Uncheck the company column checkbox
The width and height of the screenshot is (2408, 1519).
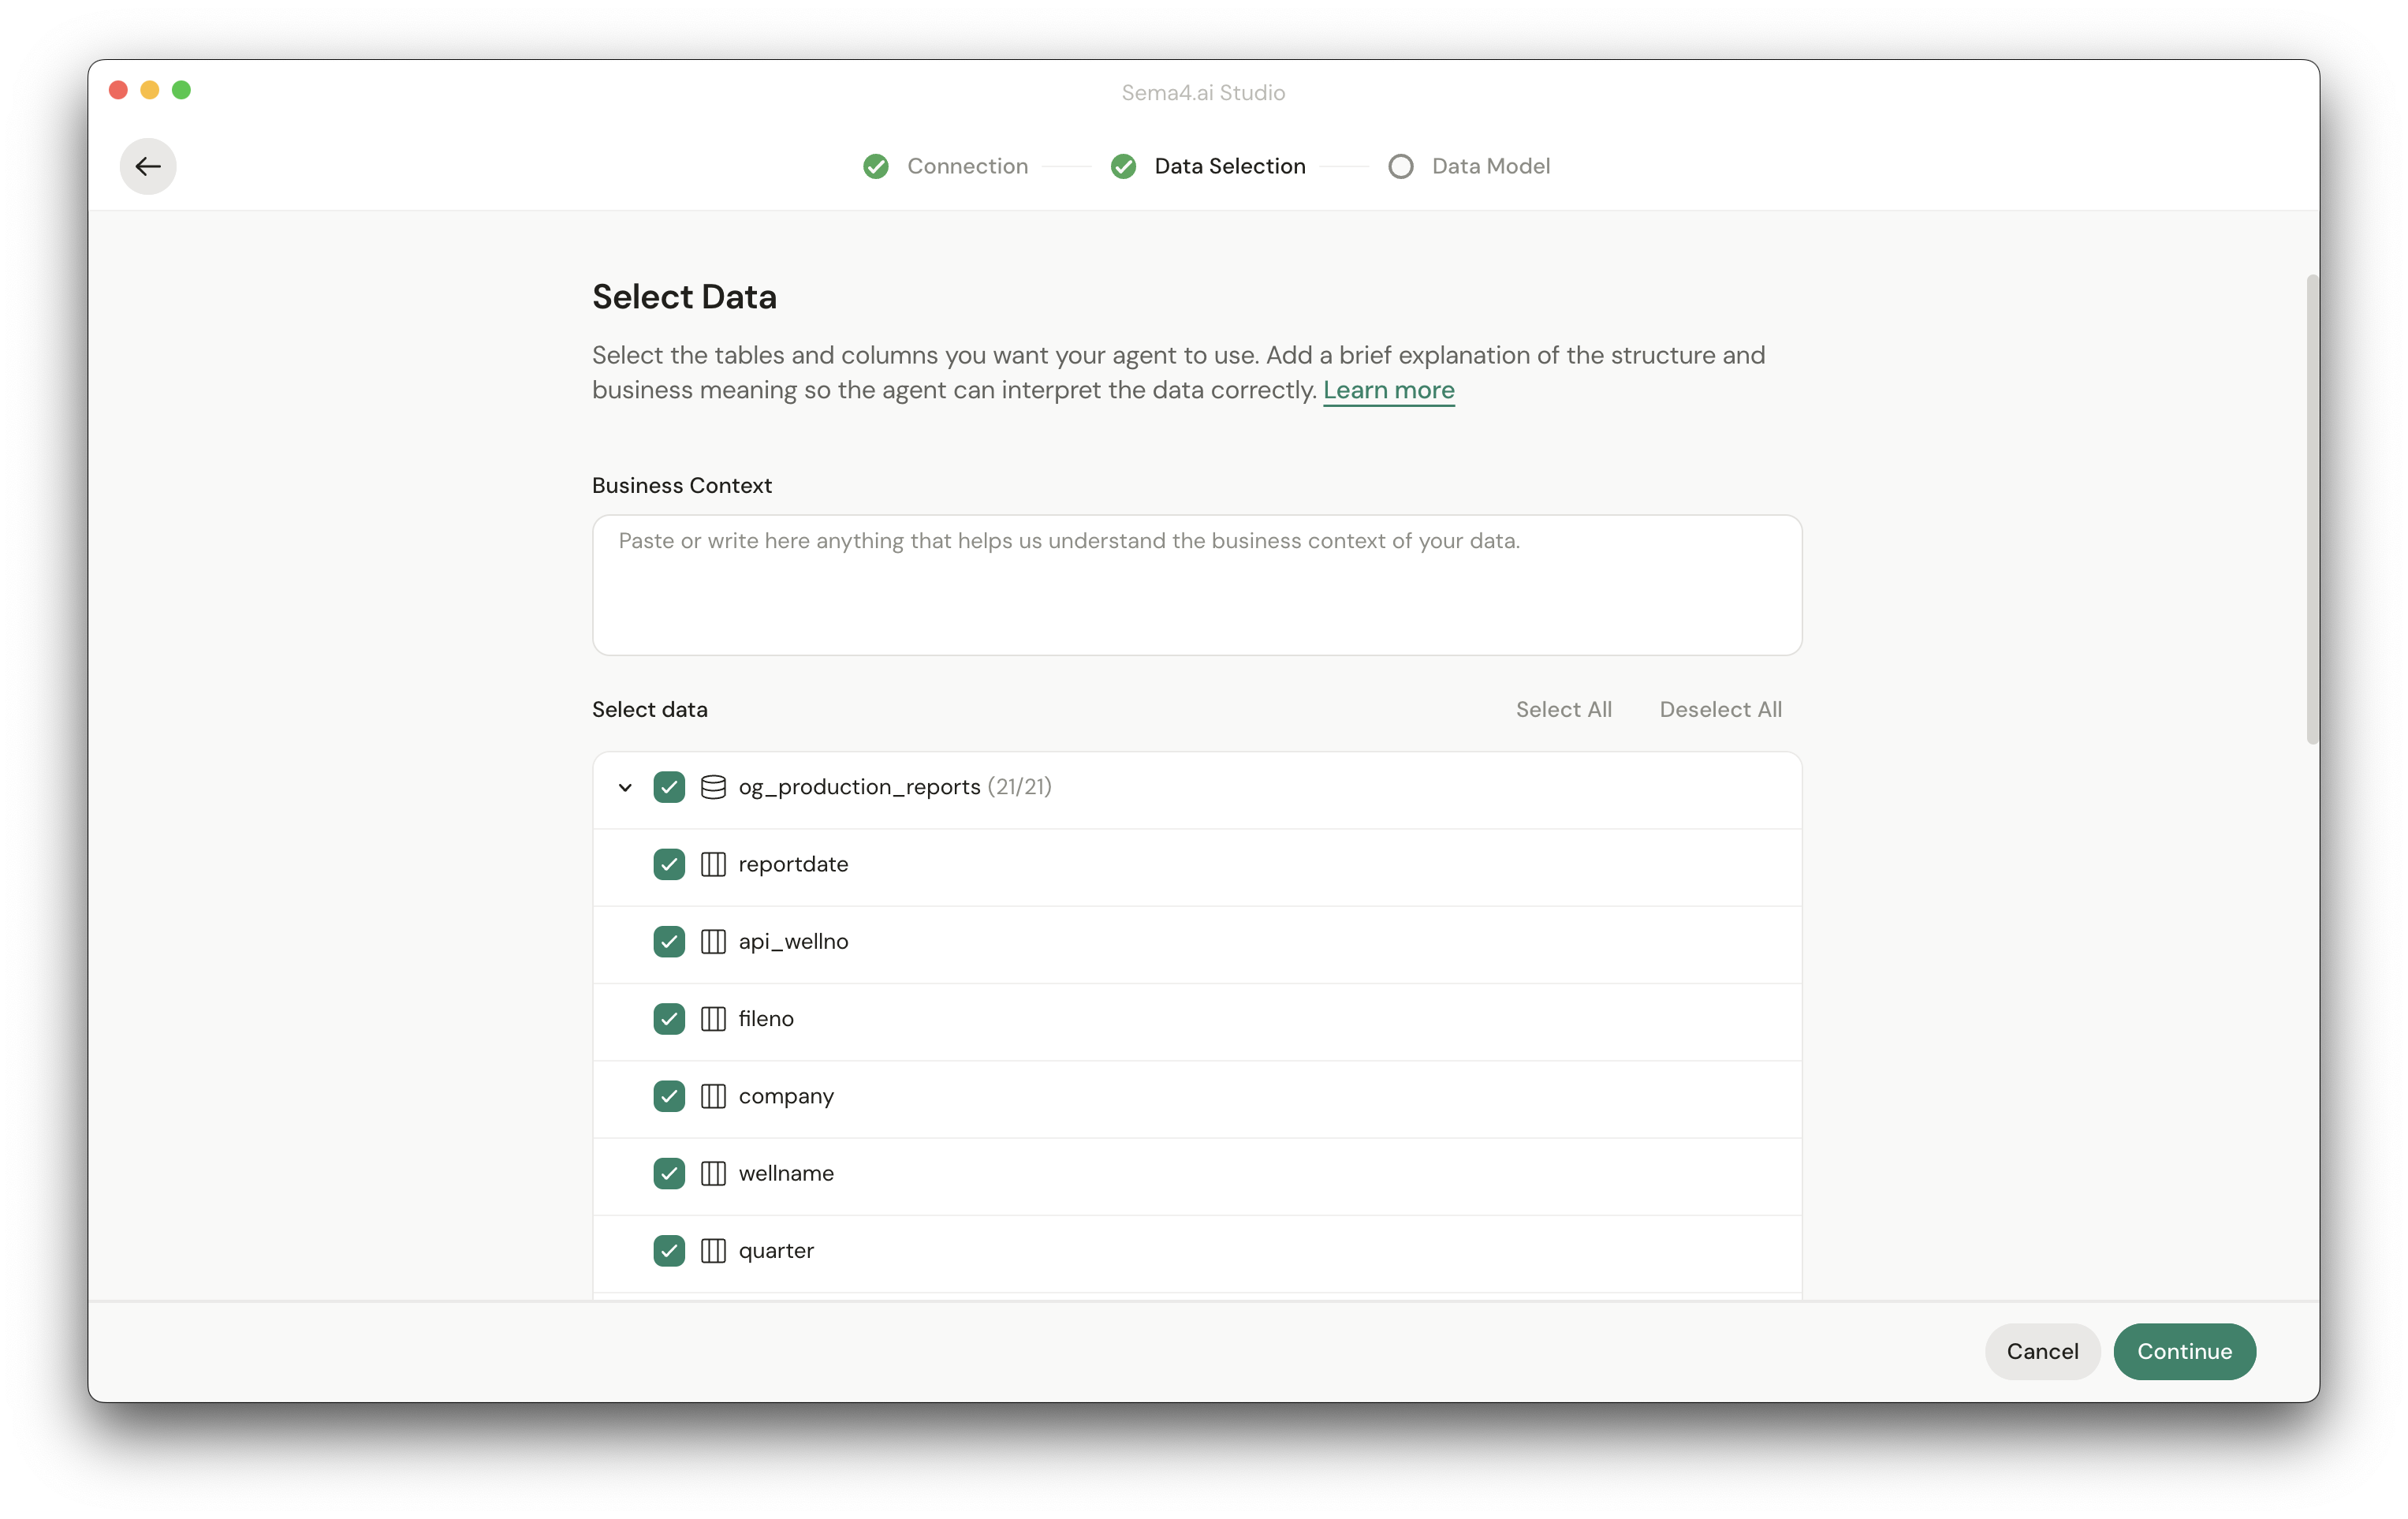pos(669,1096)
